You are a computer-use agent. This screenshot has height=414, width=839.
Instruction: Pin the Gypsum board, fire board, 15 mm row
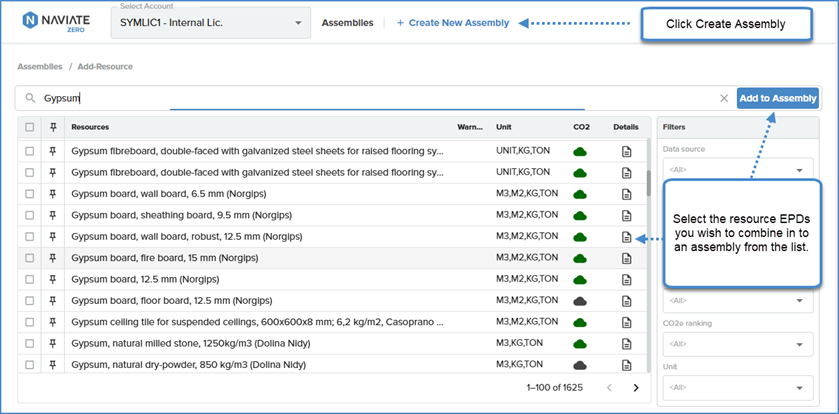point(52,258)
